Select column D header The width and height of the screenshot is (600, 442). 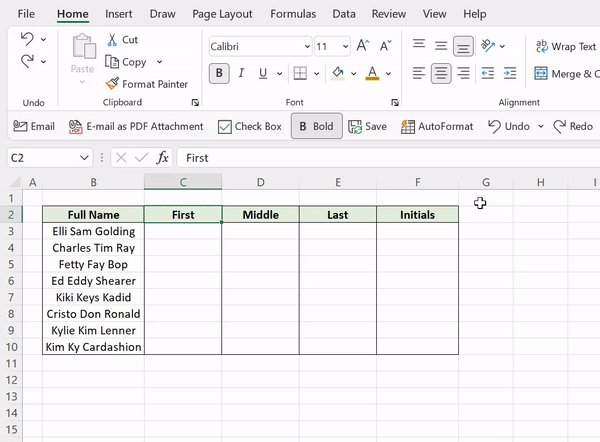(x=261, y=182)
